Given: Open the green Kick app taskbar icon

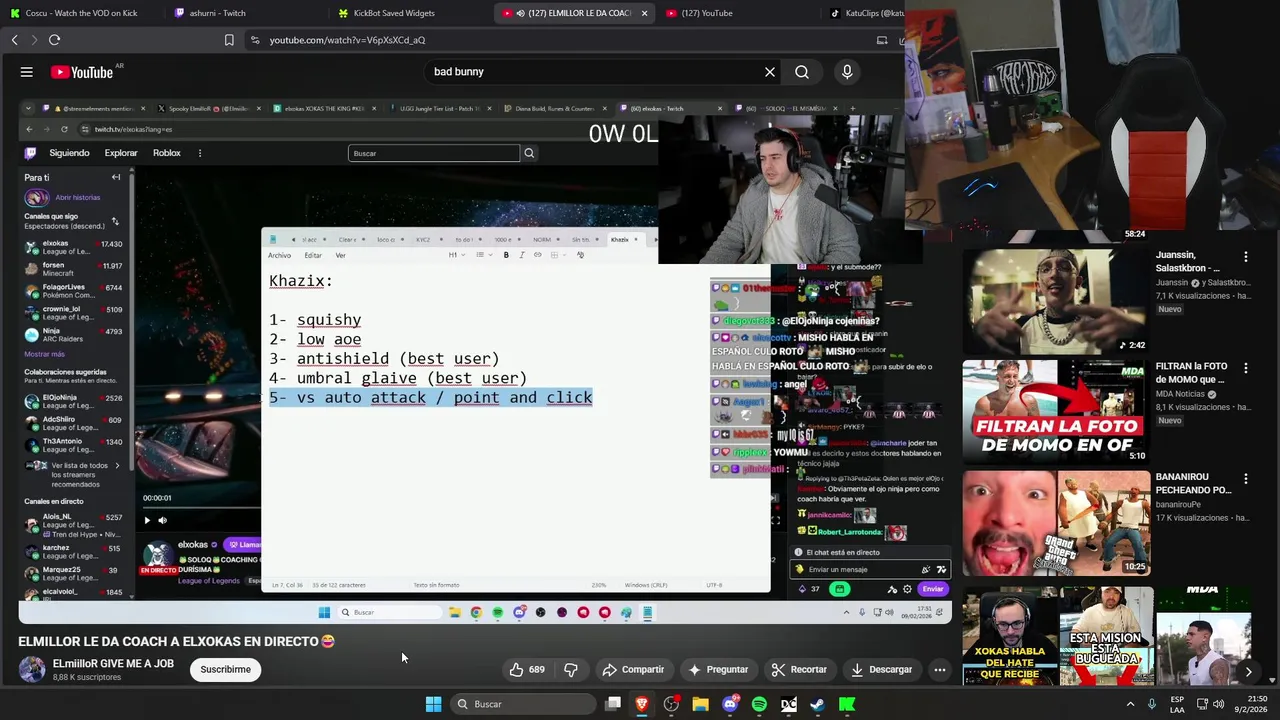Looking at the screenshot, I should (847, 704).
